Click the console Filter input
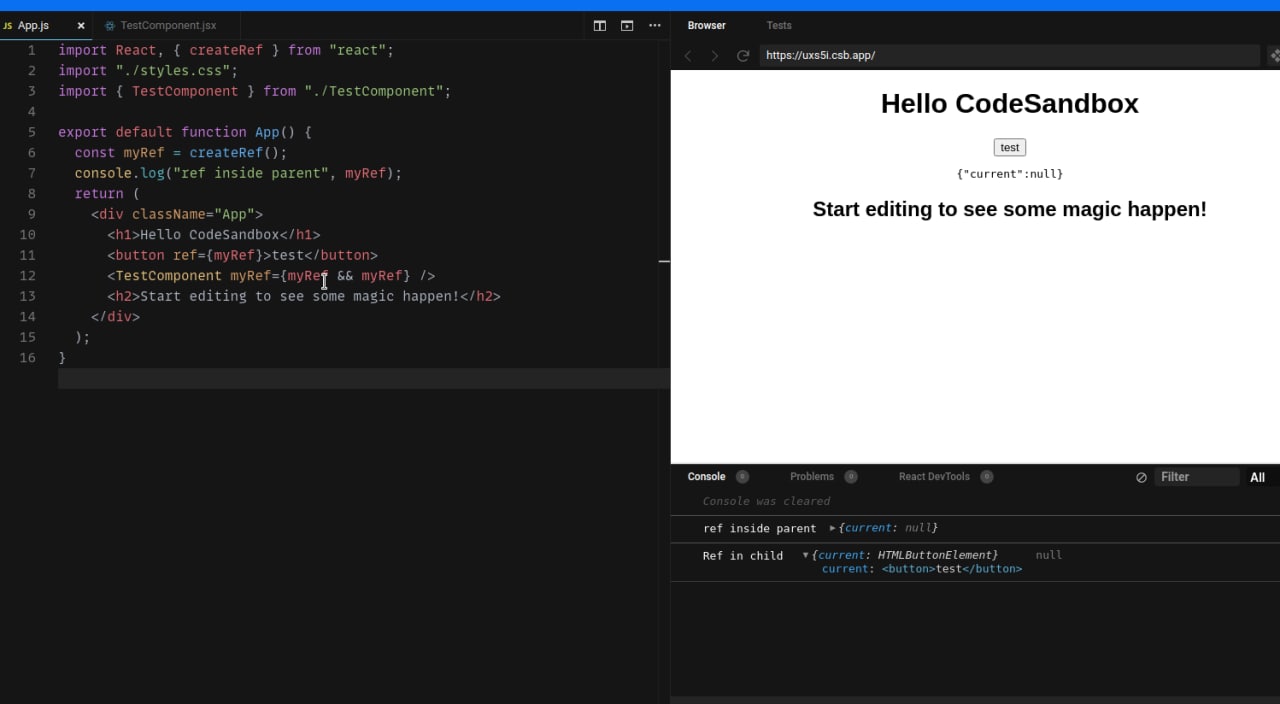Image resolution: width=1280 pixels, height=704 pixels. click(x=1196, y=477)
